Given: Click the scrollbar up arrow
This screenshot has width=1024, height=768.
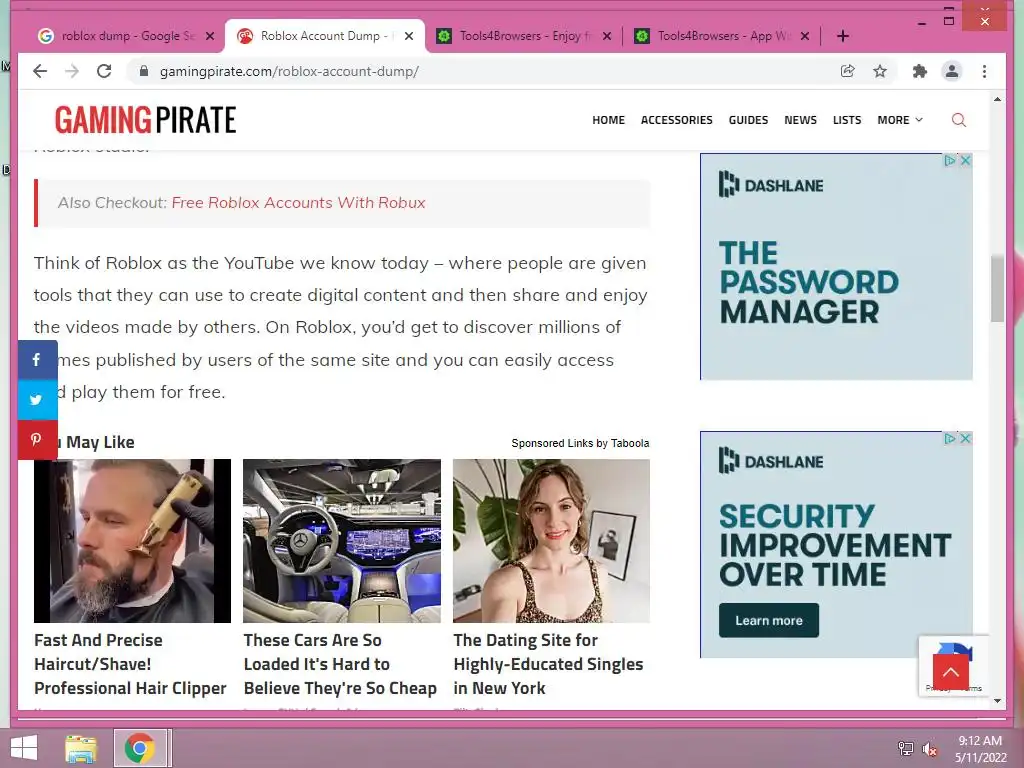Looking at the screenshot, I should pos(997,99).
